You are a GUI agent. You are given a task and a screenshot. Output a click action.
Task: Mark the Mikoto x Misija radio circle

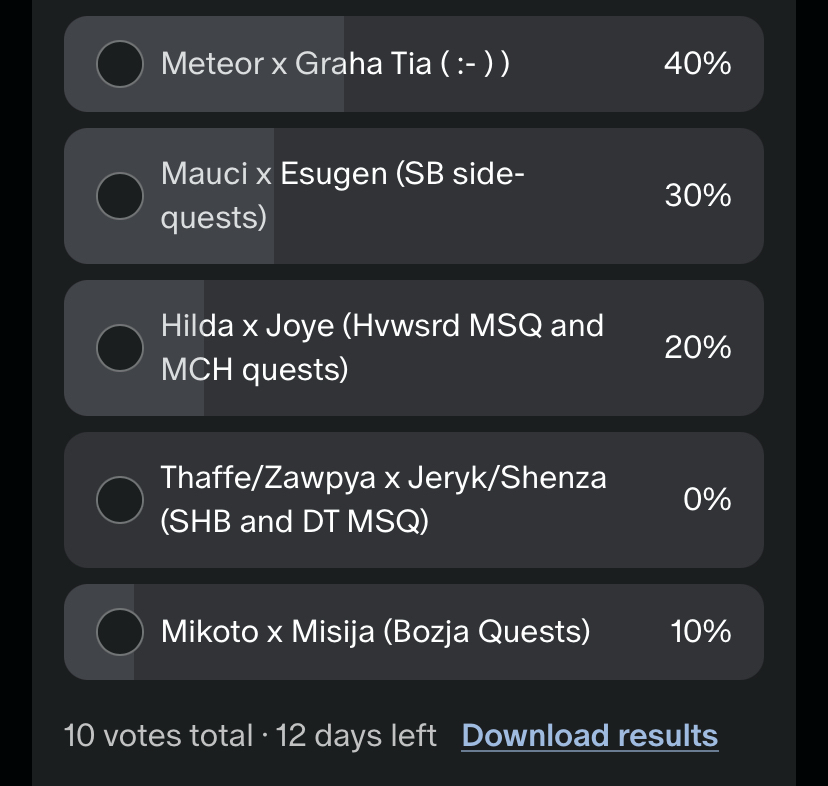(x=120, y=632)
